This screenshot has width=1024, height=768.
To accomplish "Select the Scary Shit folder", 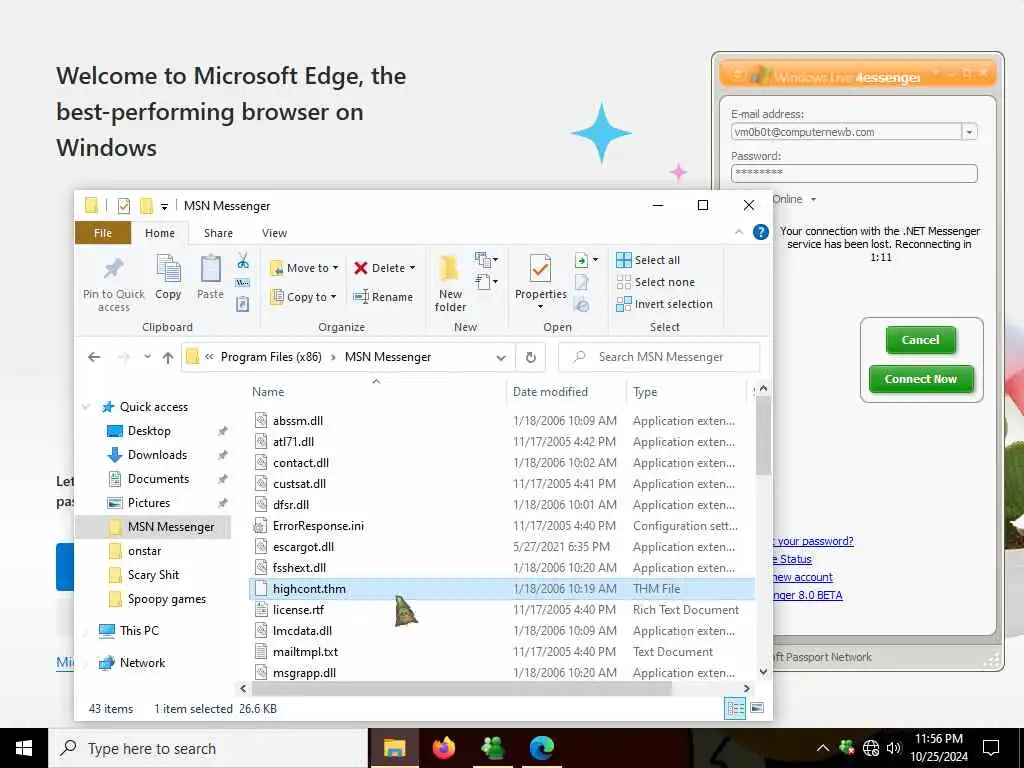I will click(x=153, y=575).
